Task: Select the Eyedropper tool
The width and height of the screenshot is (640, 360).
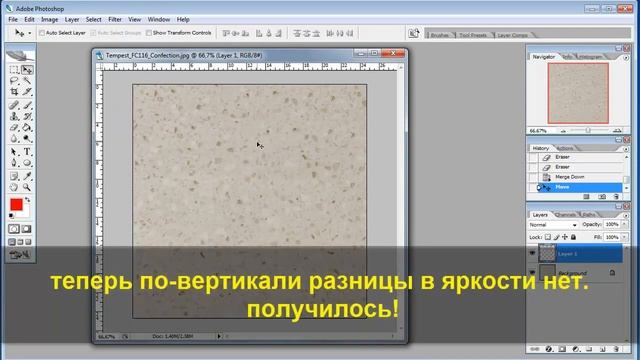Action: 27,176
